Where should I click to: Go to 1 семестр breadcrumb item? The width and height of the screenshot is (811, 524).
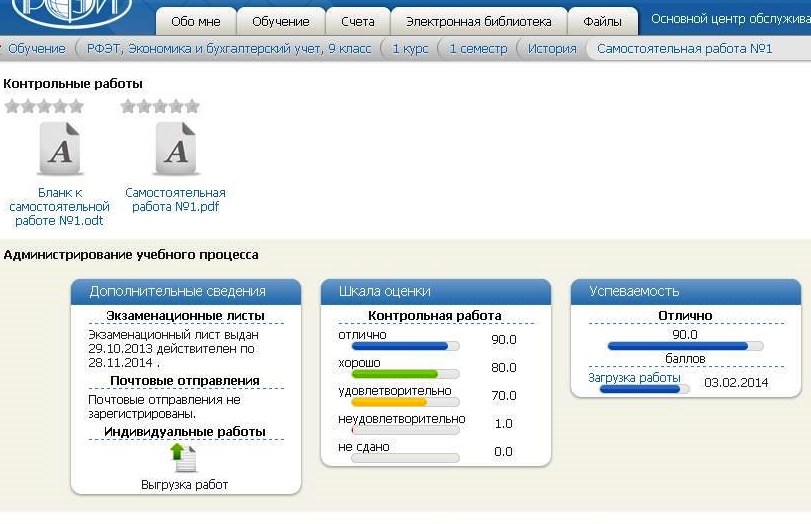[x=478, y=48]
